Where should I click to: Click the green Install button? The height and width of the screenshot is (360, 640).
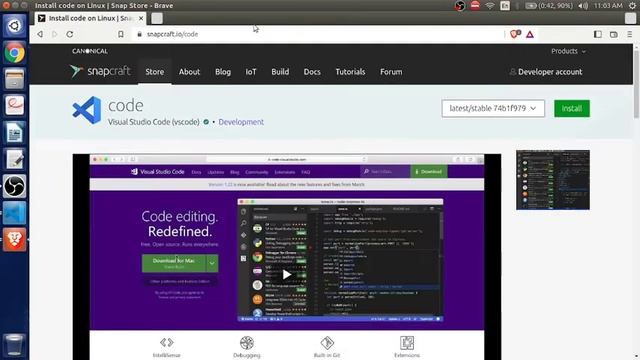pos(572,109)
